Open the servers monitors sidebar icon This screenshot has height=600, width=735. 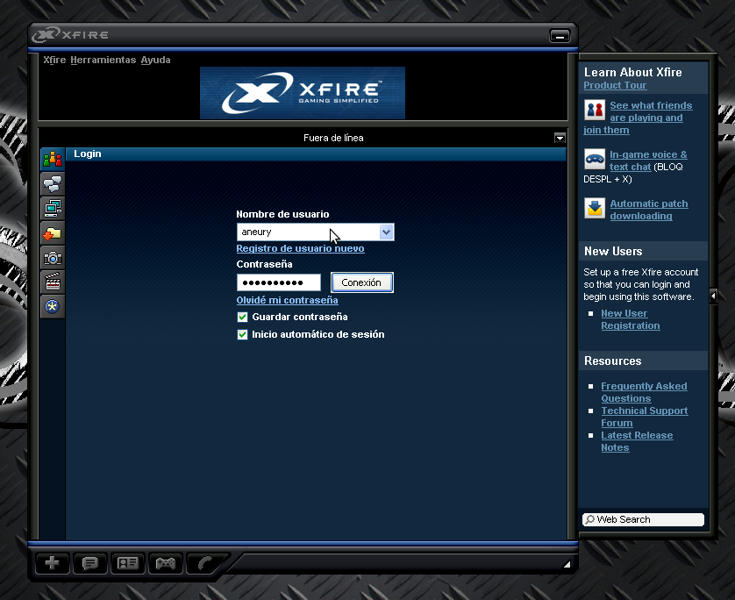coord(52,208)
